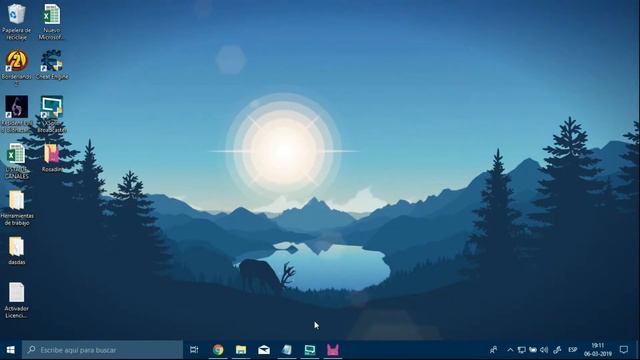This screenshot has width=640, height=360.
Task: Open the Action Center notifications
Action: (x=624, y=350)
